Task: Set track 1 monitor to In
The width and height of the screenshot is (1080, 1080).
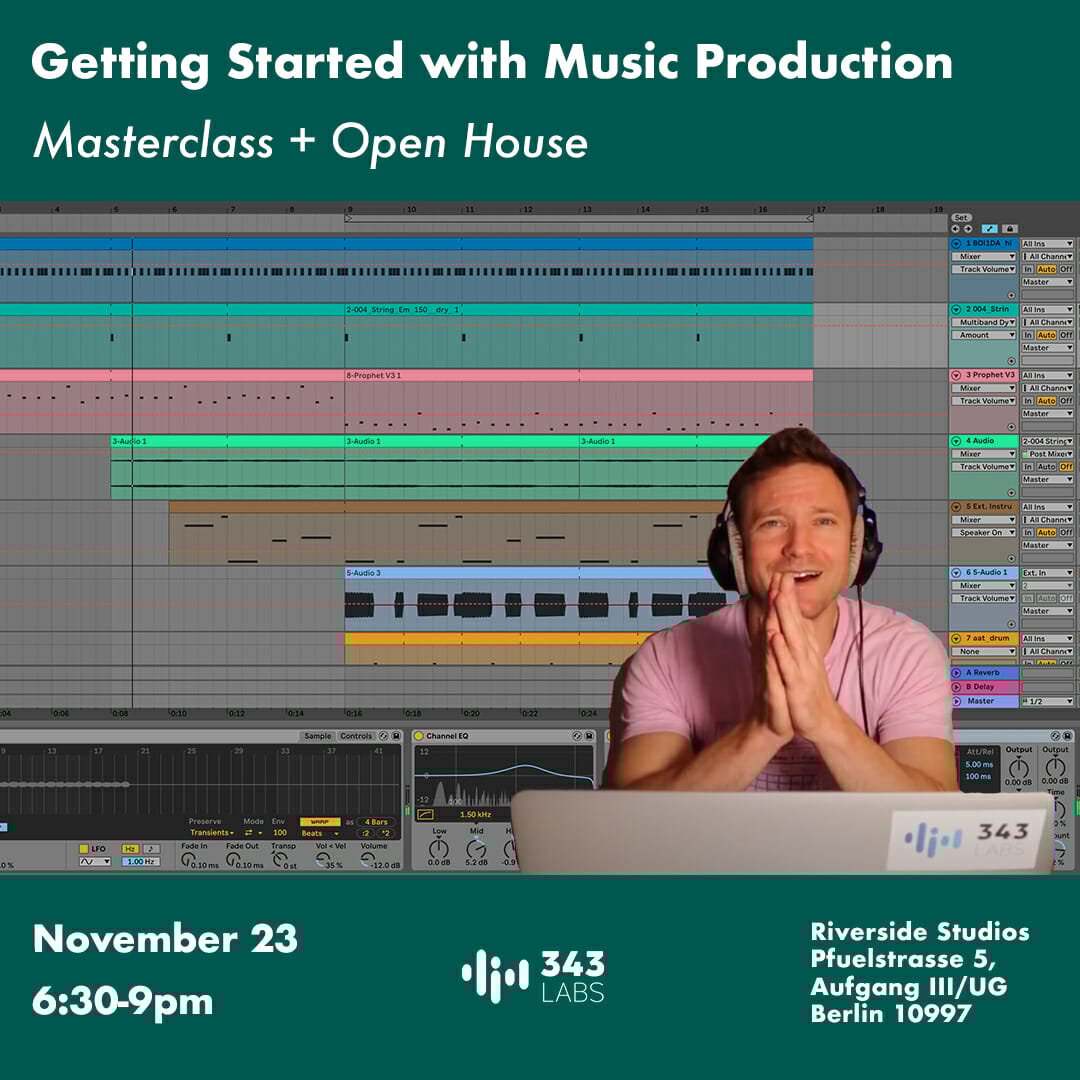Action: pos(1028,269)
